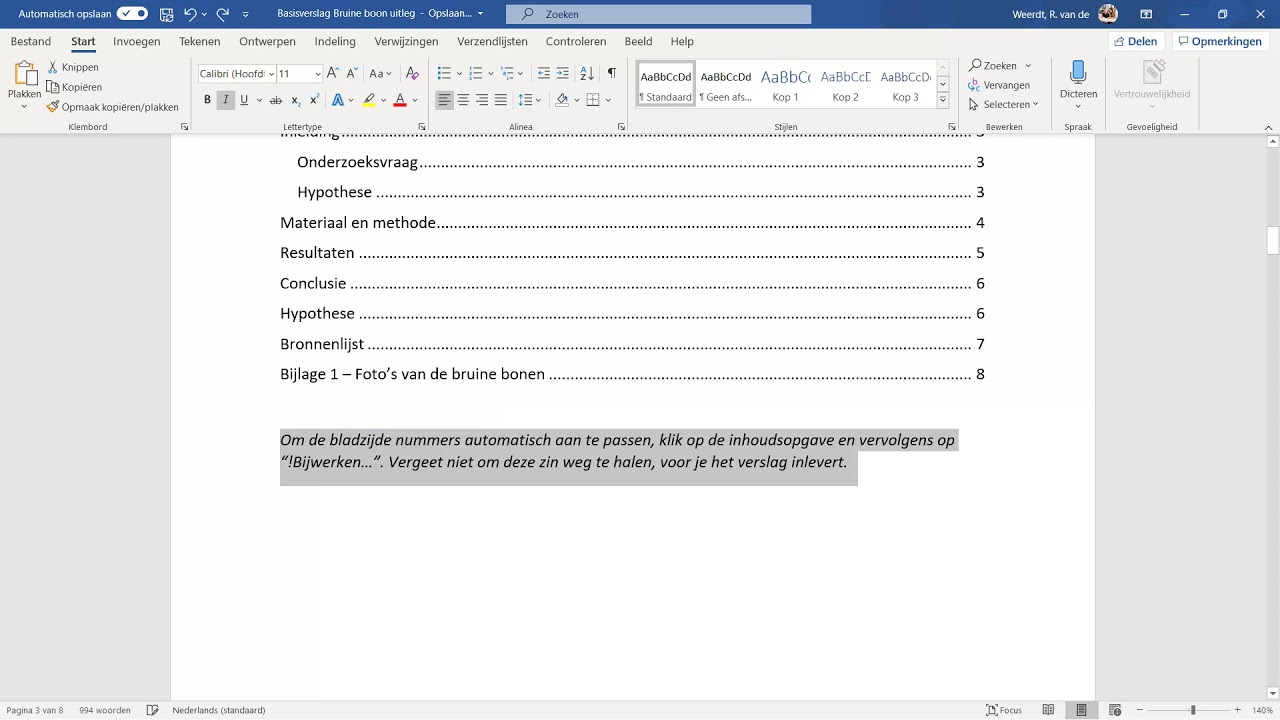This screenshot has height=720, width=1280.
Task: Click the Save icon in title bar
Action: pyautogui.click(x=166, y=14)
